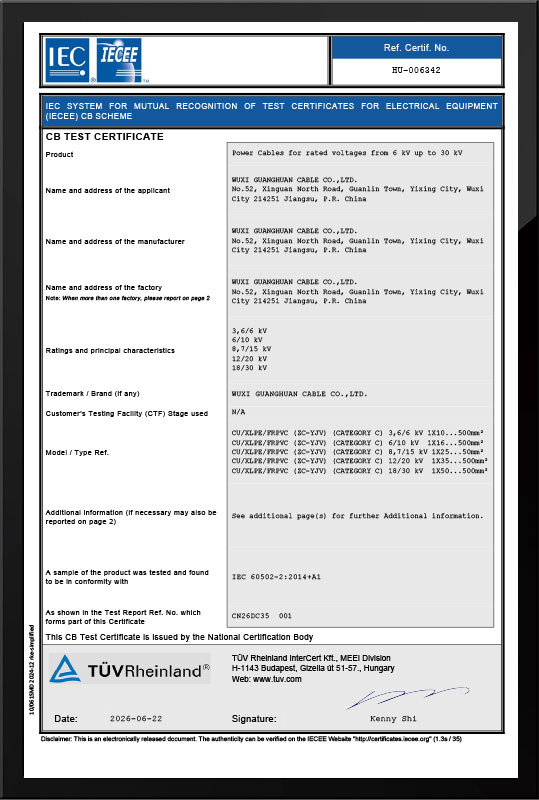The width and height of the screenshot is (539, 800).
Task: Select test report number CN26DC35 001
Action: 262,616
